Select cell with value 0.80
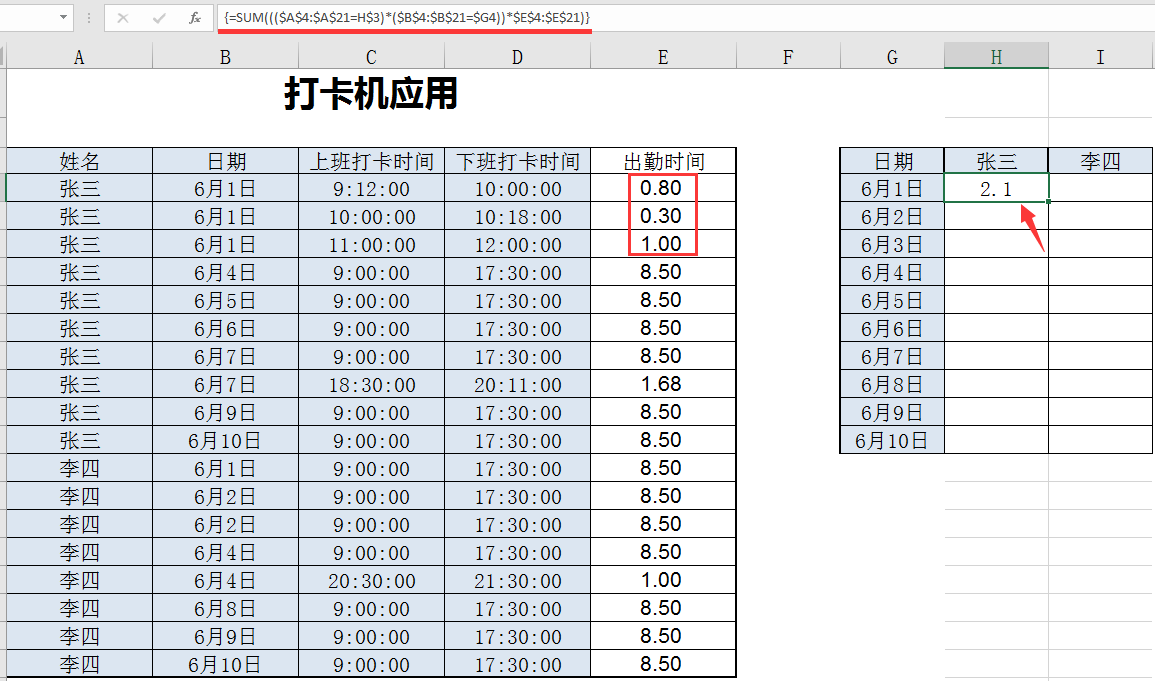Screen dimensions: 1155x681 tap(663, 188)
